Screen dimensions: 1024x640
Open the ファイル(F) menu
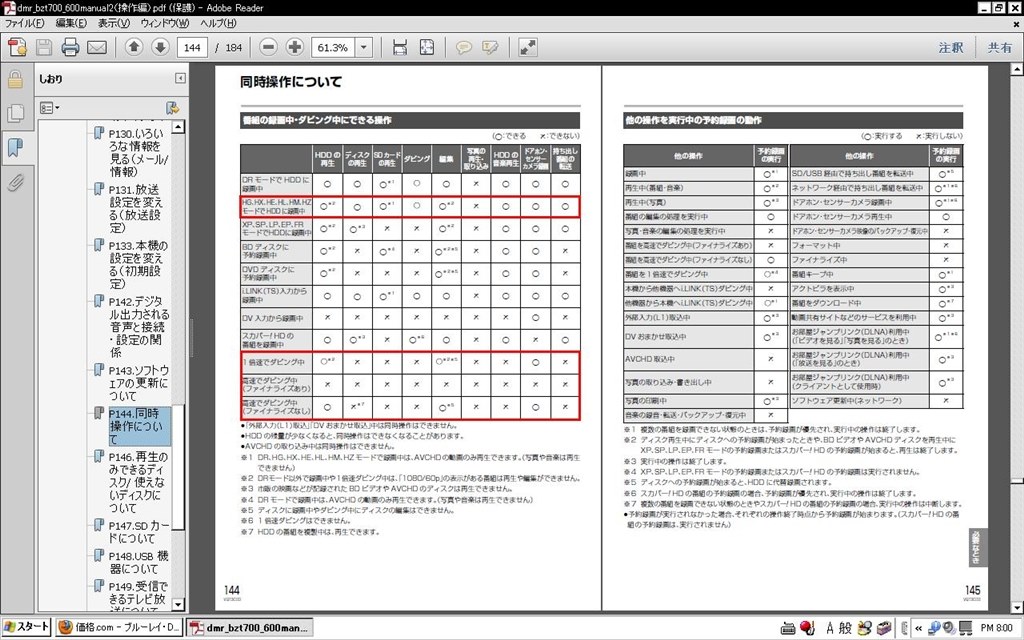[x=24, y=23]
